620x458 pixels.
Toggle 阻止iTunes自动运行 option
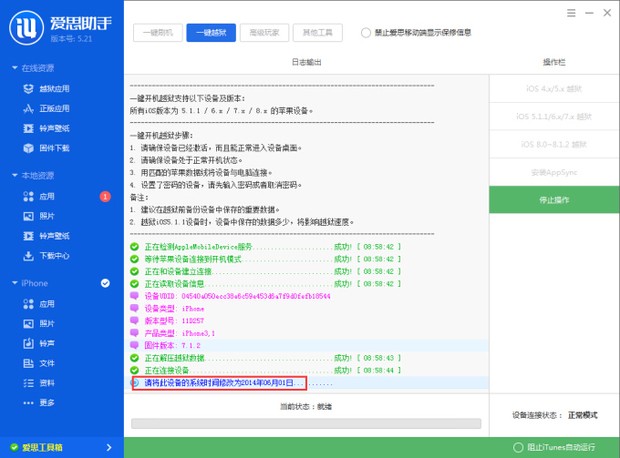(518, 447)
